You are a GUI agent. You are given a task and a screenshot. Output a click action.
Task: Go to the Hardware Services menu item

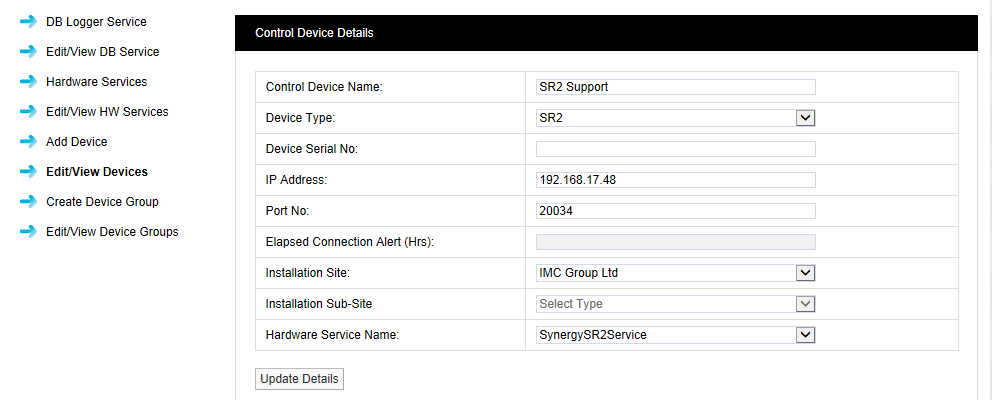tap(96, 82)
